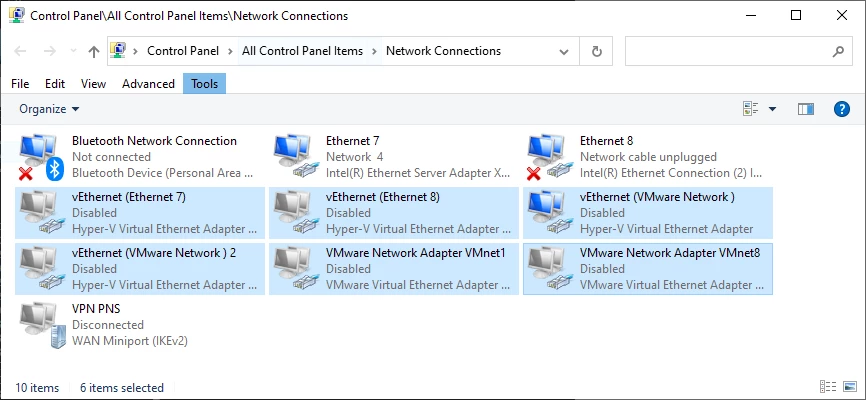Open the Advanced menu
866x400 pixels.
pos(148,84)
